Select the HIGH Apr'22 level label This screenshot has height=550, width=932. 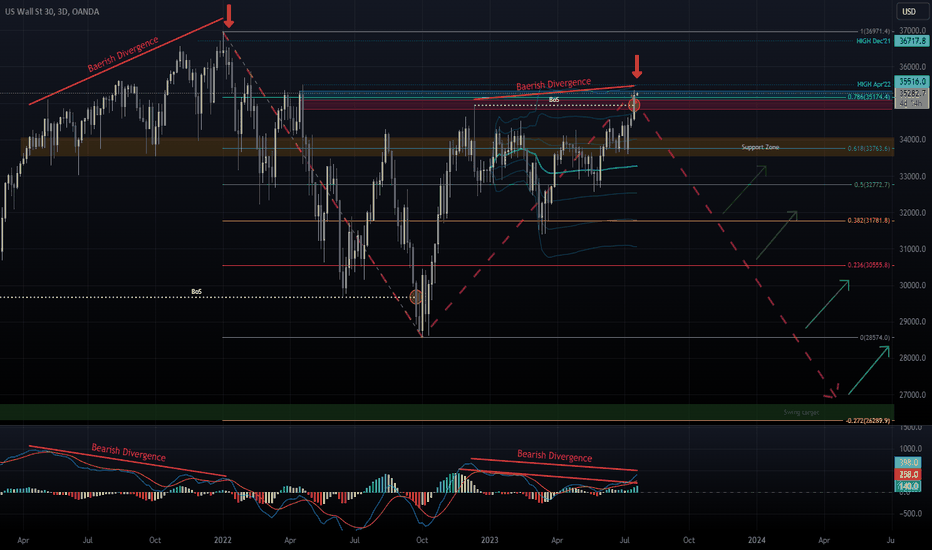(x=874, y=84)
